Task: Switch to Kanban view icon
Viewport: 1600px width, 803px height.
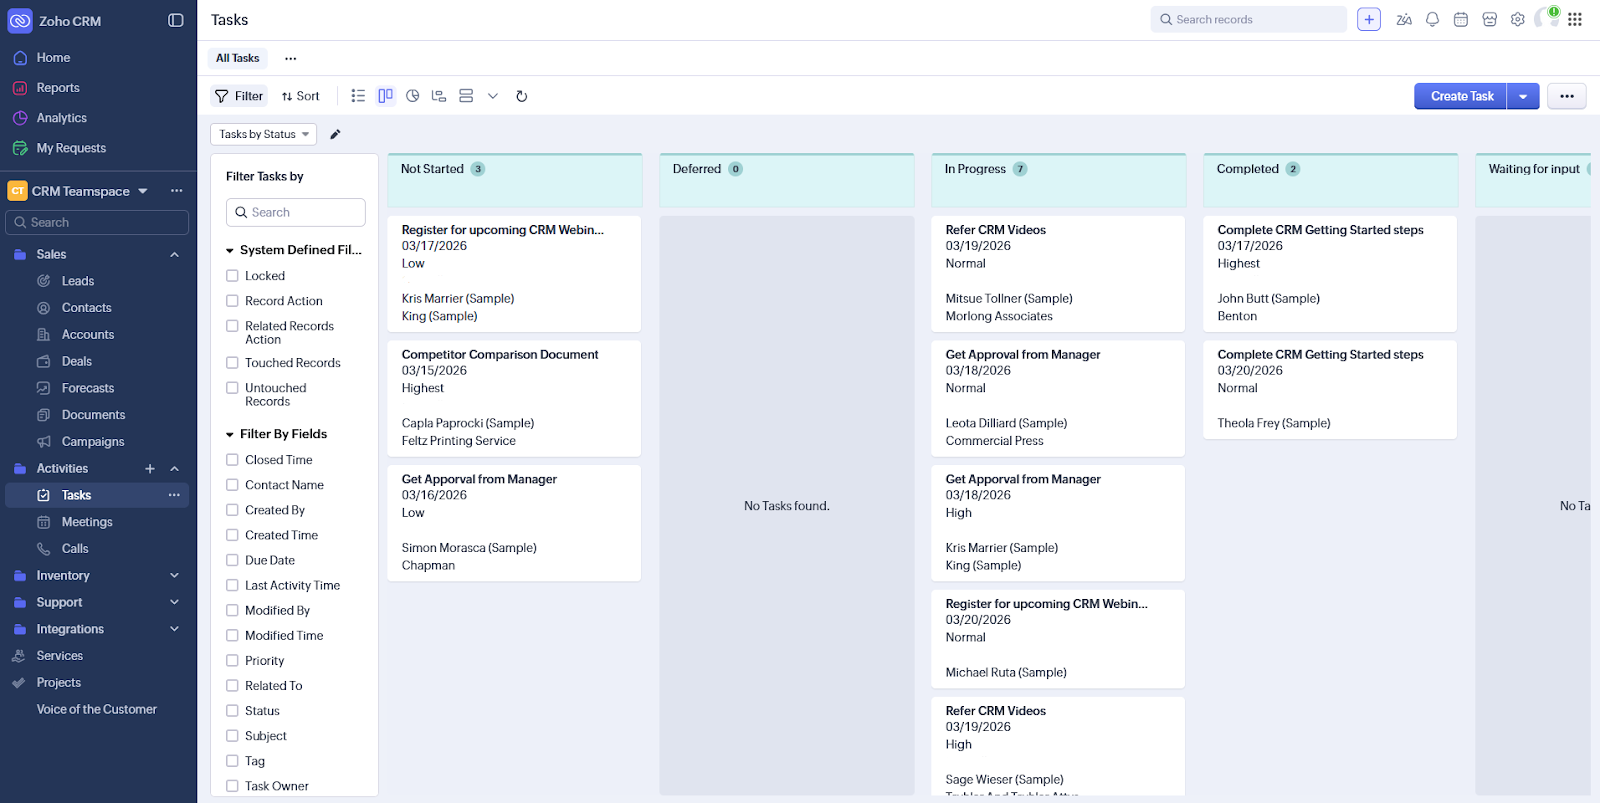Action: 385,96
